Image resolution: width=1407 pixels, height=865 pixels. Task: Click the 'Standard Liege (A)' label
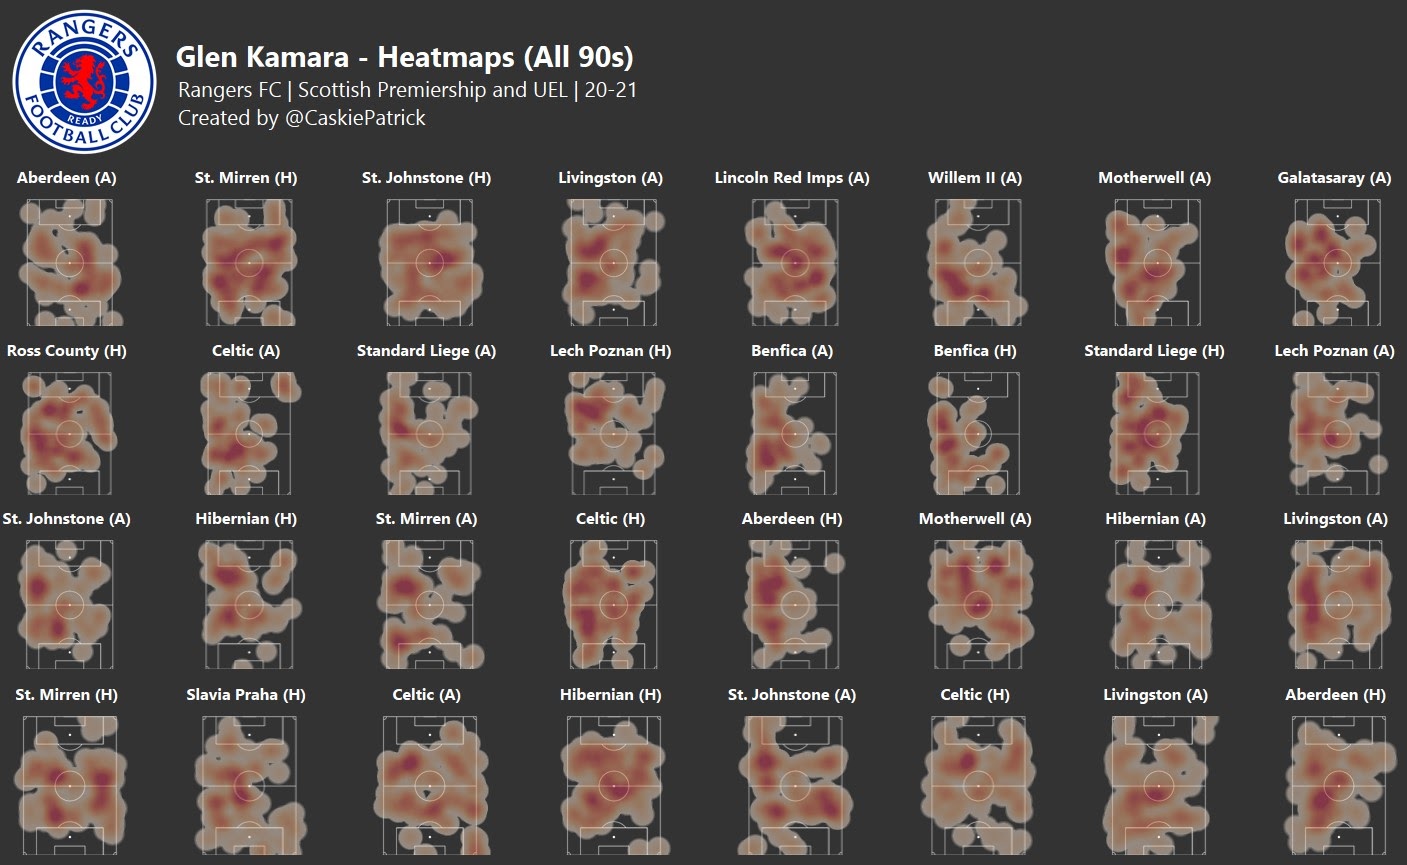coord(427,351)
